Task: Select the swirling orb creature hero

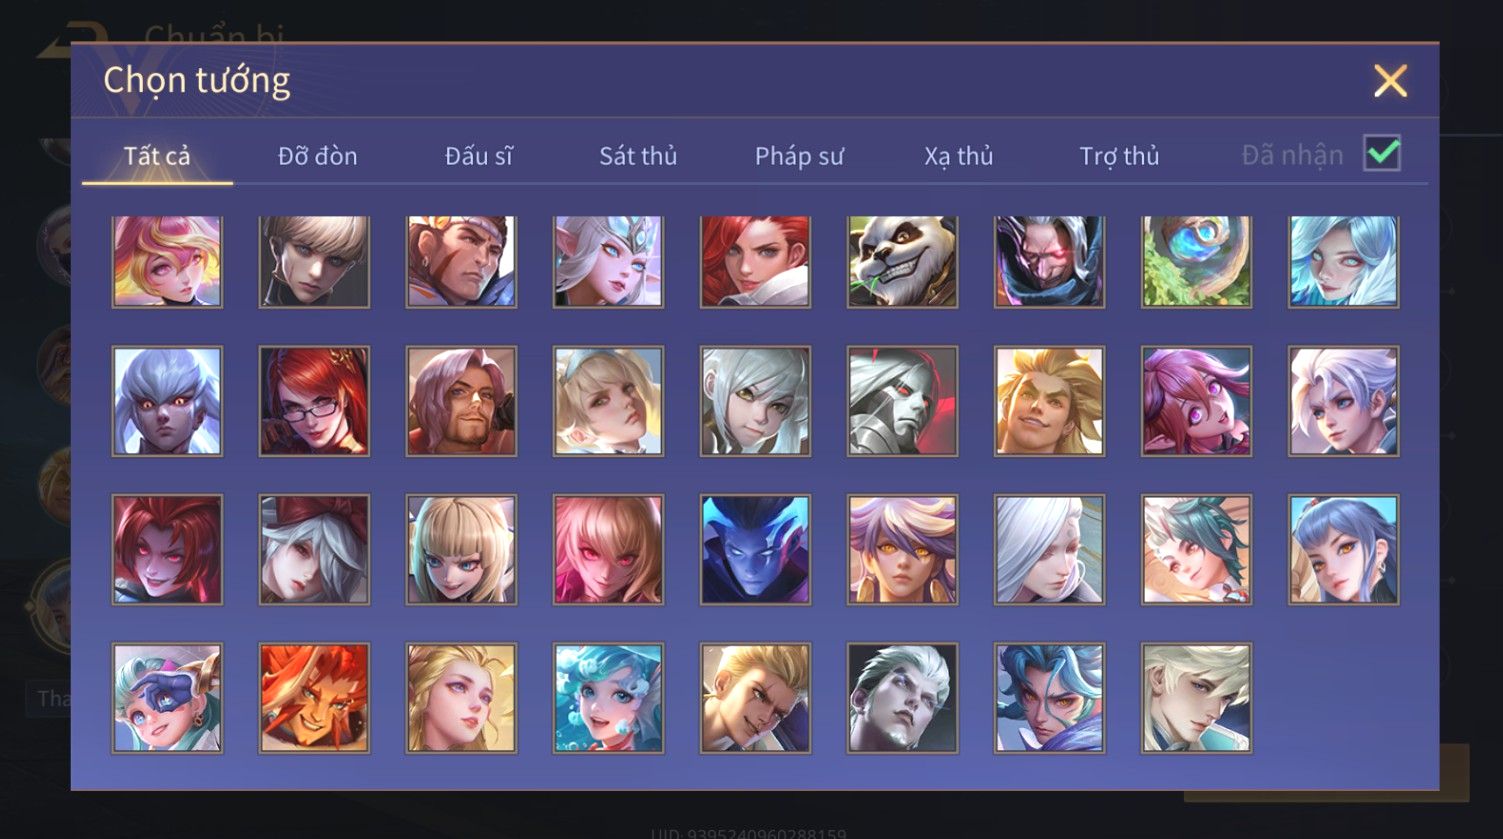Action: click(x=1196, y=261)
